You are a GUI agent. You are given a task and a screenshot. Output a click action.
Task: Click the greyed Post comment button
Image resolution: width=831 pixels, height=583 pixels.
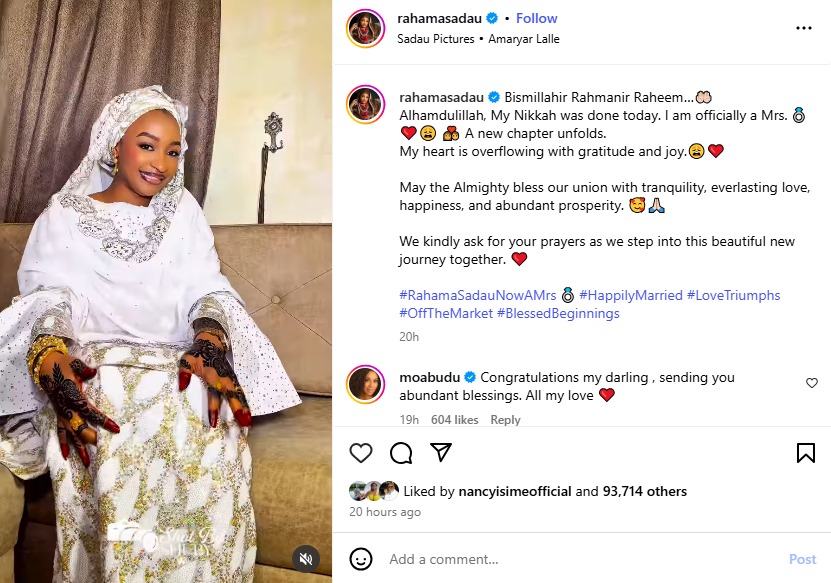(x=802, y=559)
